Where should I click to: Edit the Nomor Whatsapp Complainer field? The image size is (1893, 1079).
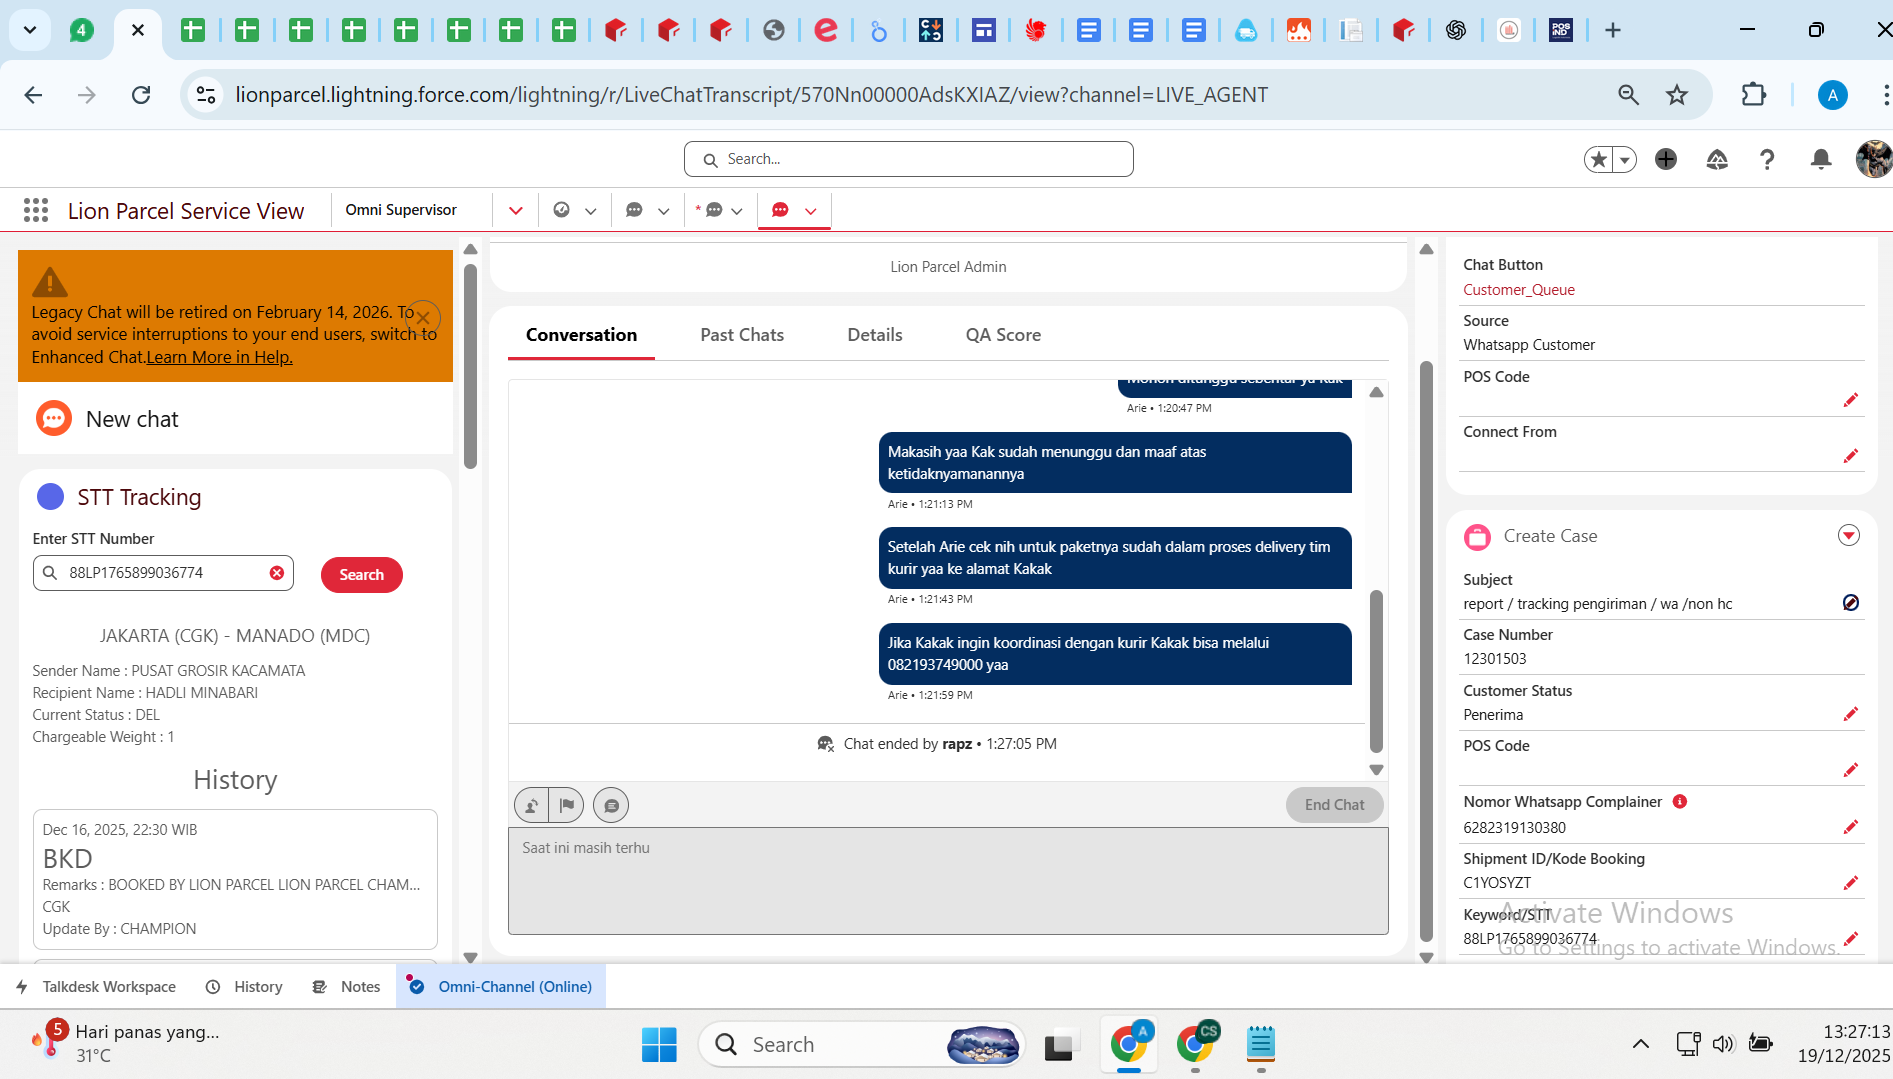1851,827
